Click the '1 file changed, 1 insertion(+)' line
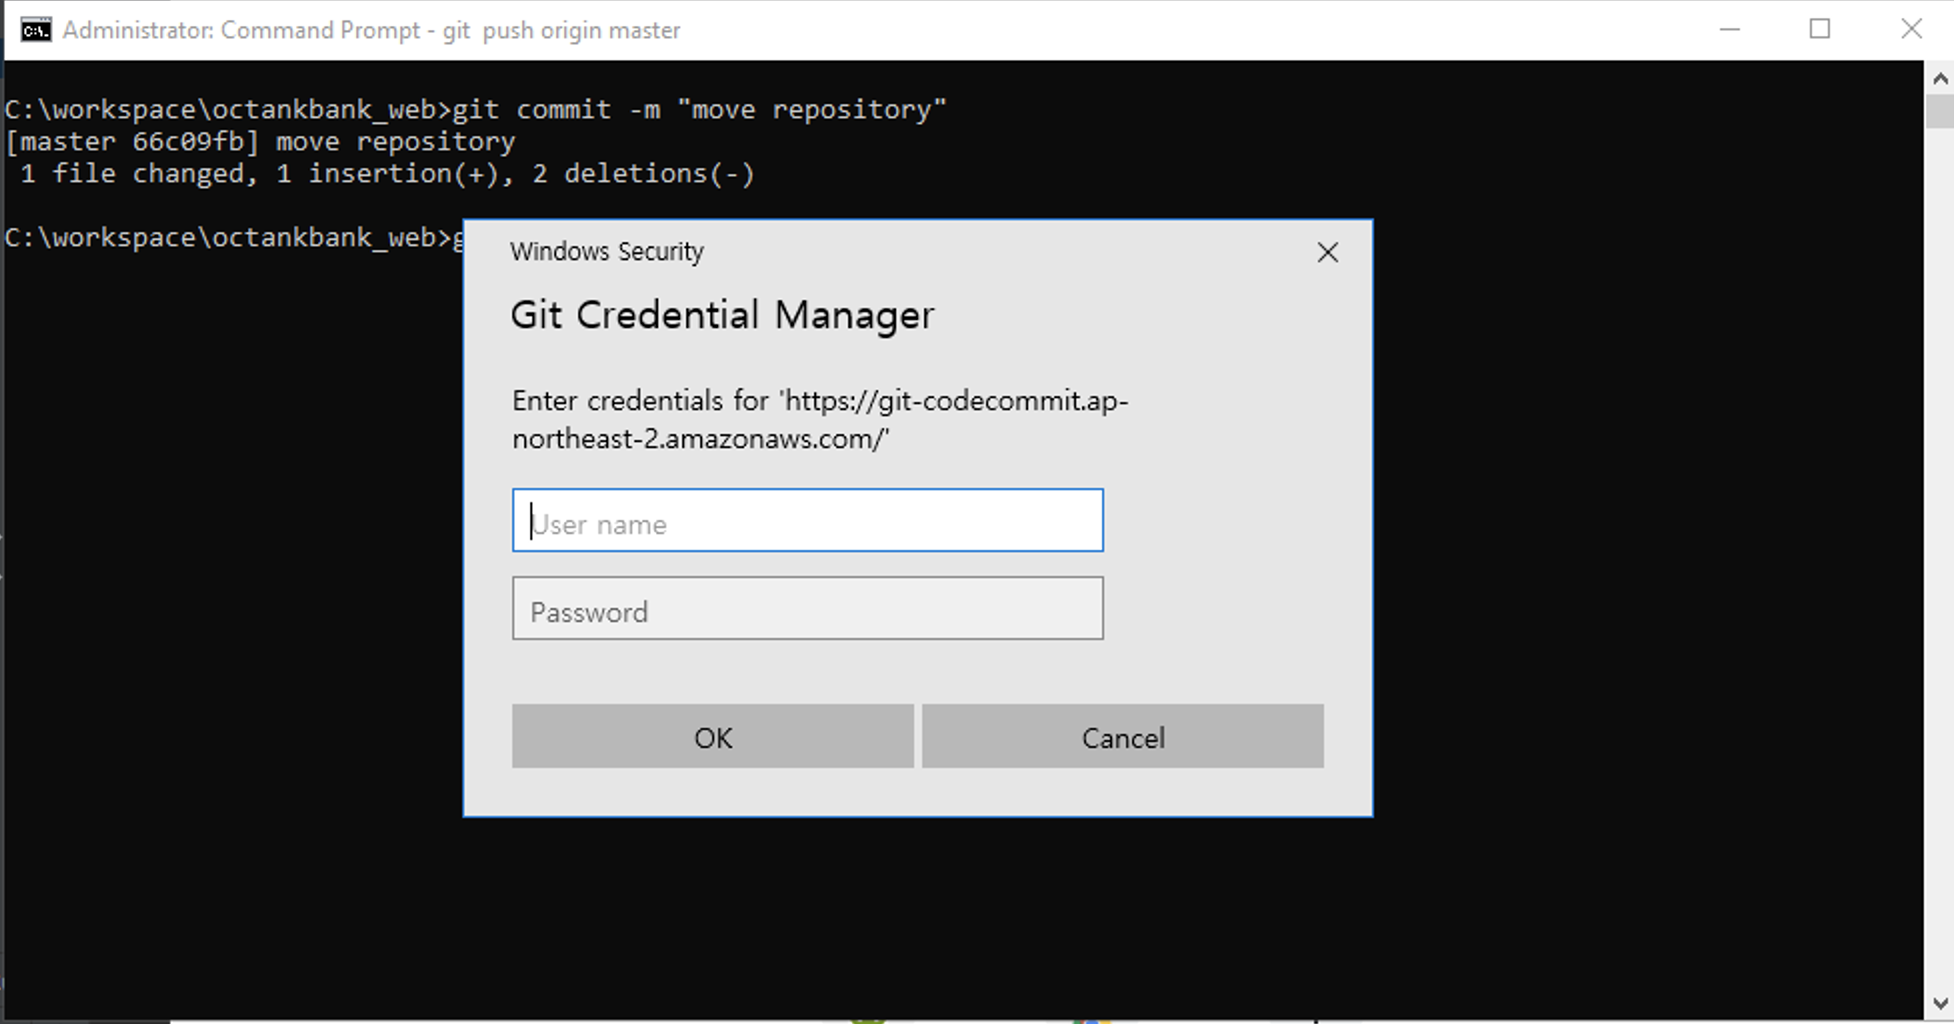1954x1024 pixels. click(387, 174)
